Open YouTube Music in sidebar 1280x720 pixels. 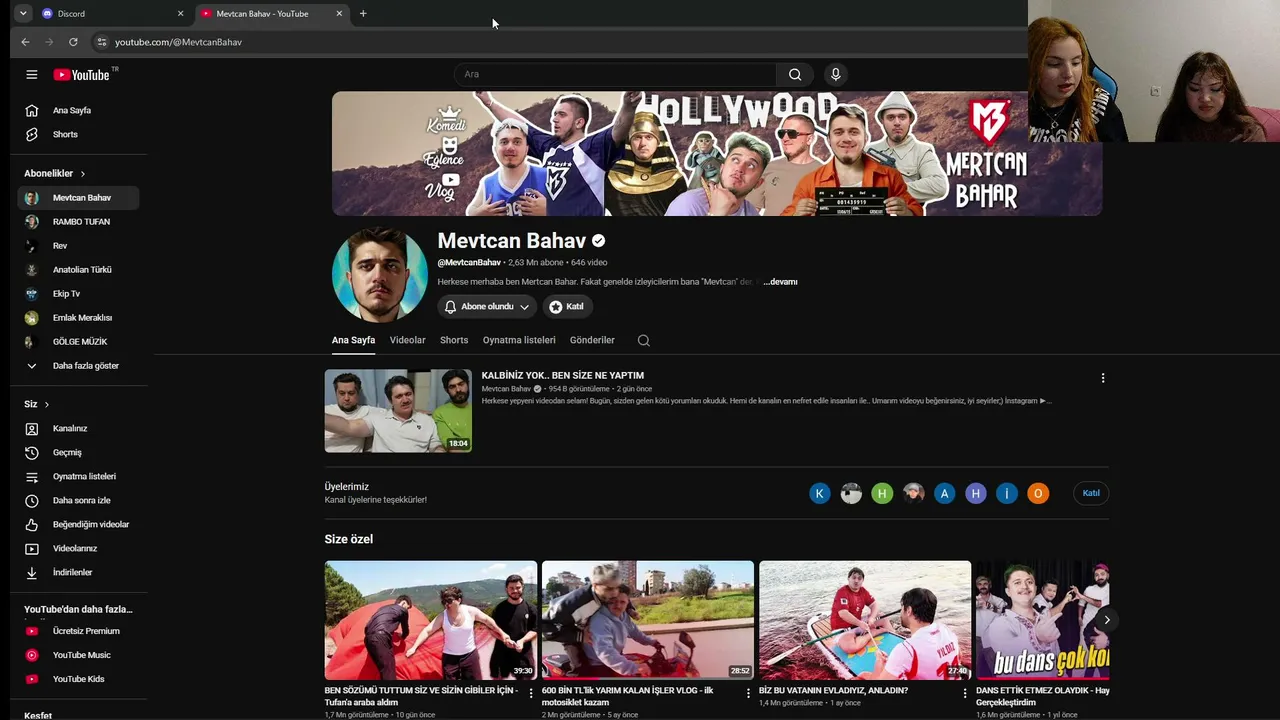(78, 655)
